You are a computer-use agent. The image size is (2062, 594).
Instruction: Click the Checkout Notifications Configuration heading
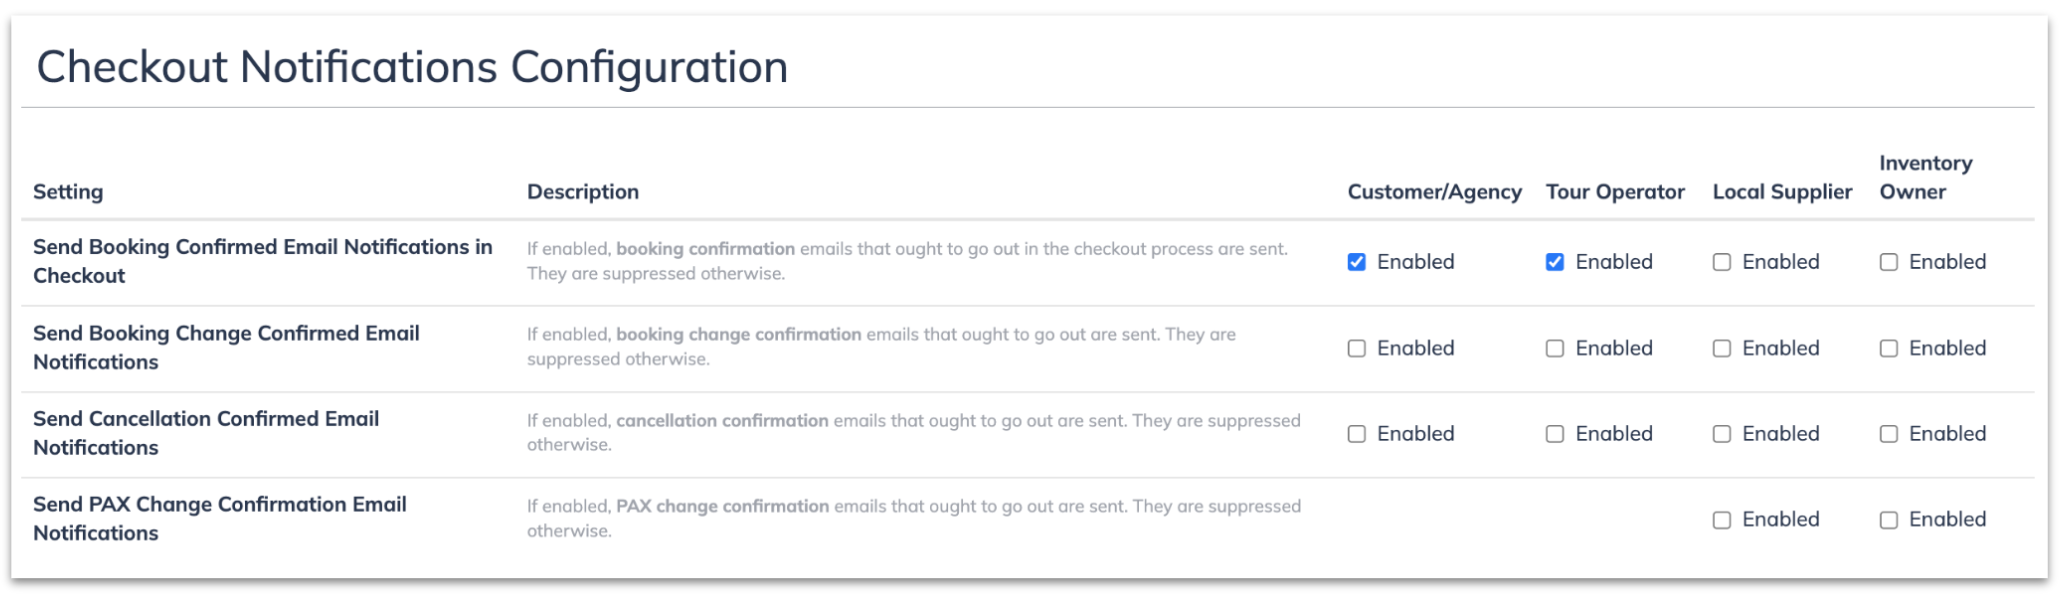pos(412,67)
